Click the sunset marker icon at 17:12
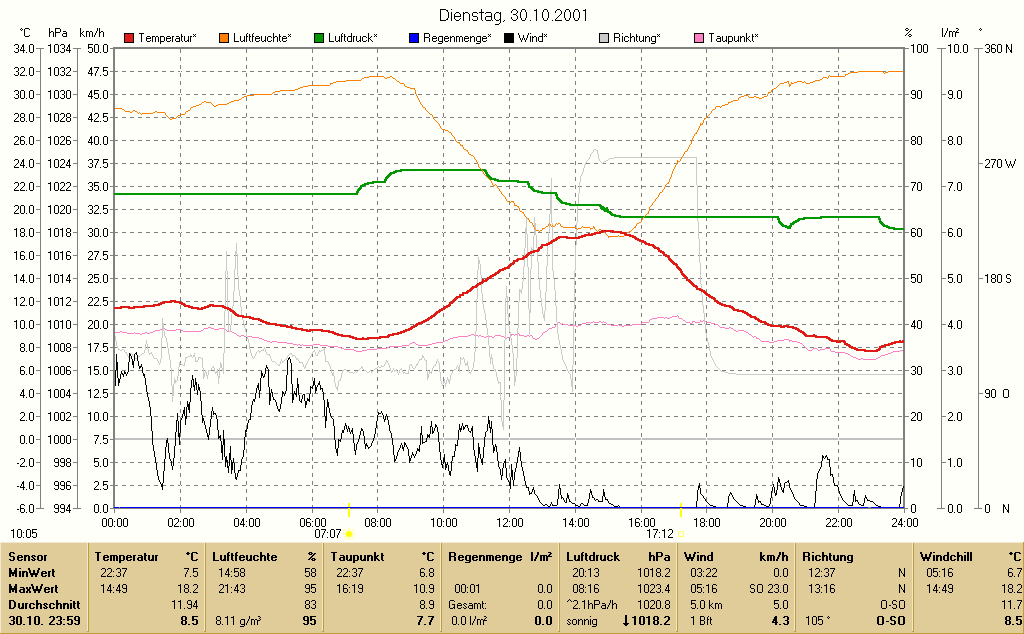Viewport: 1024px width, 634px height. tap(681, 534)
